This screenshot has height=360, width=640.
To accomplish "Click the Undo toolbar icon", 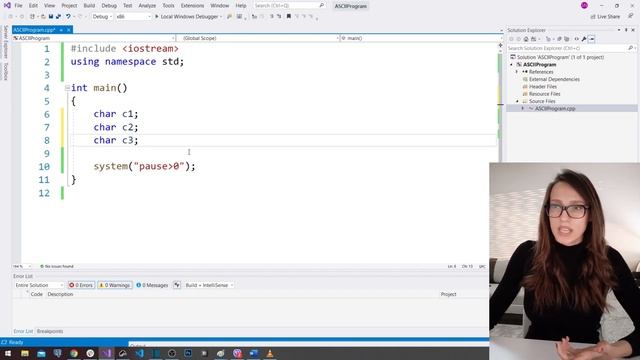I will [x=68, y=16].
